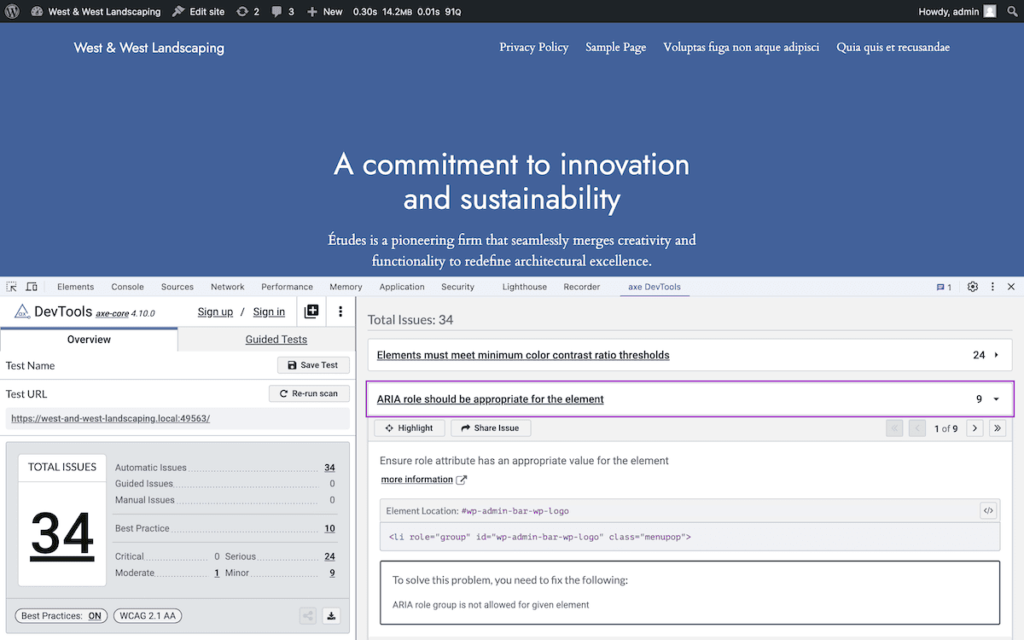Click the Re-run scan button

pos(309,394)
